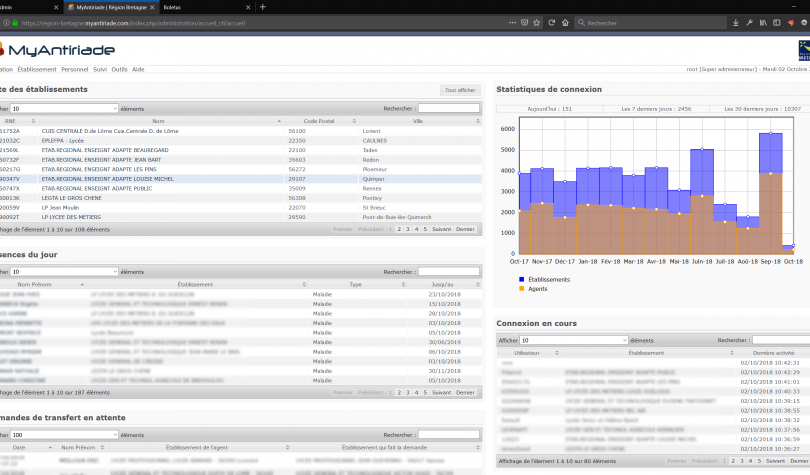Click the green padlock security icon
Image resolution: width=810 pixels, height=475 pixels.
pos(15,23)
